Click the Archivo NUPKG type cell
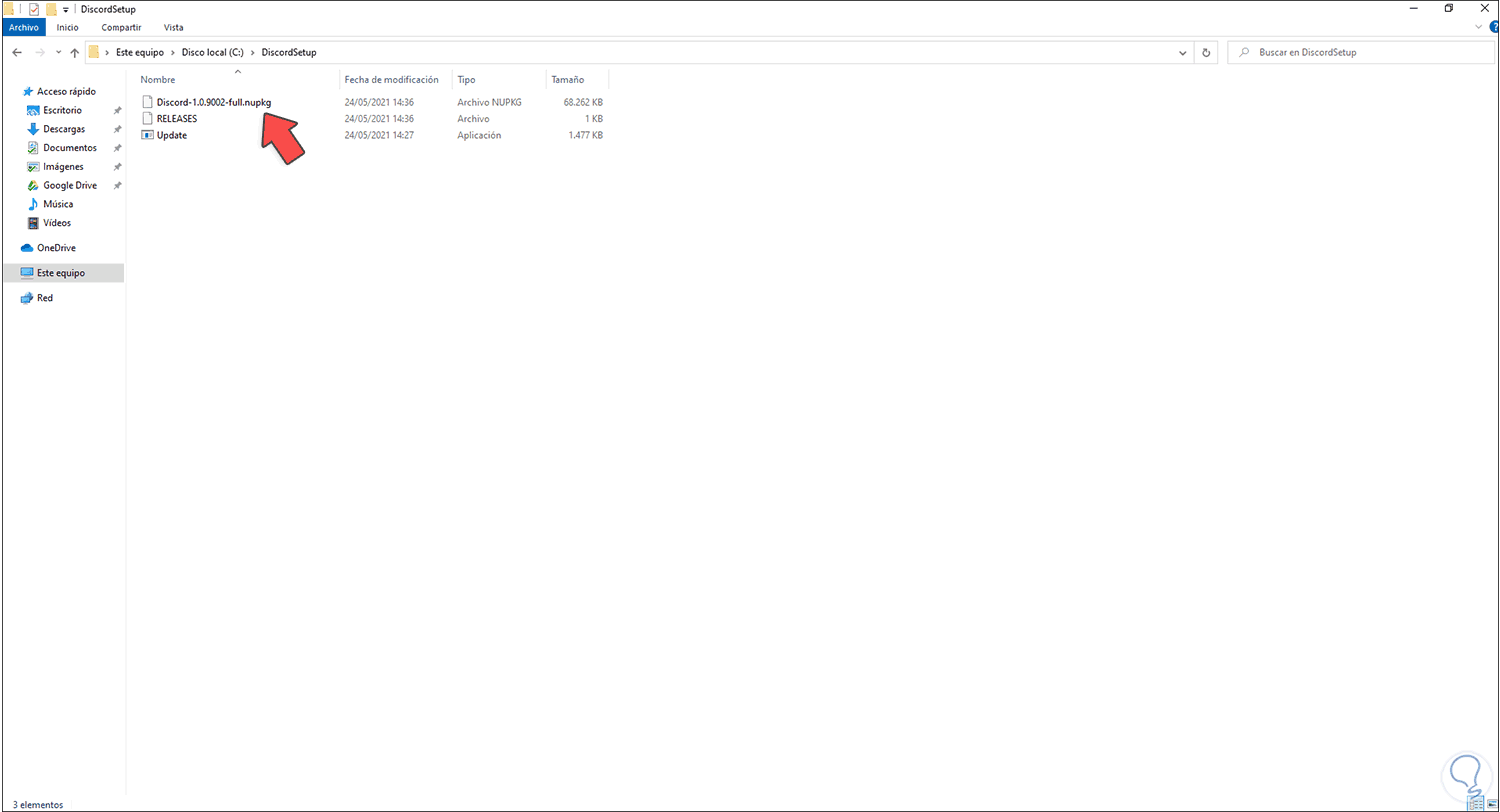The height and width of the screenshot is (812, 1500). pos(489,102)
